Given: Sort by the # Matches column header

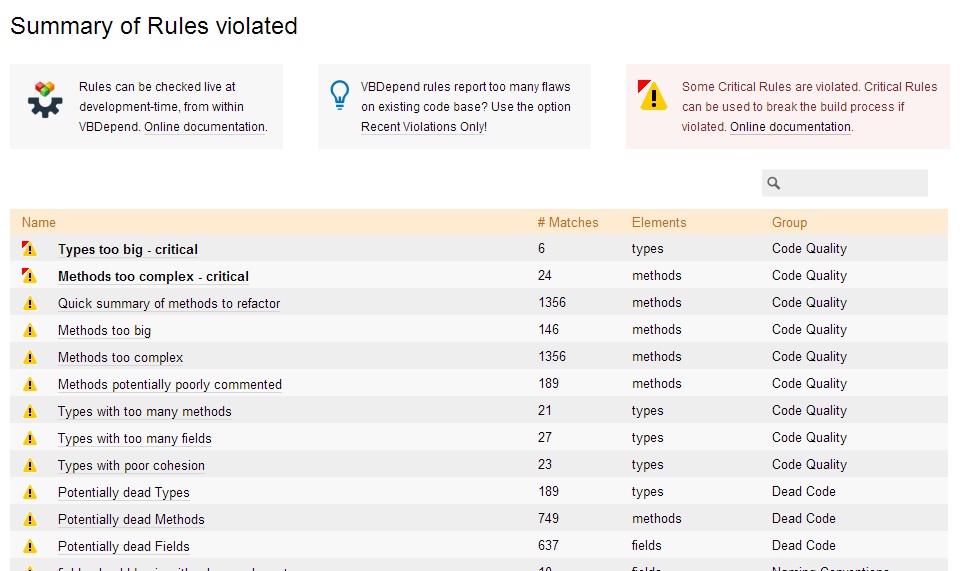Looking at the screenshot, I should click(x=567, y=222).
